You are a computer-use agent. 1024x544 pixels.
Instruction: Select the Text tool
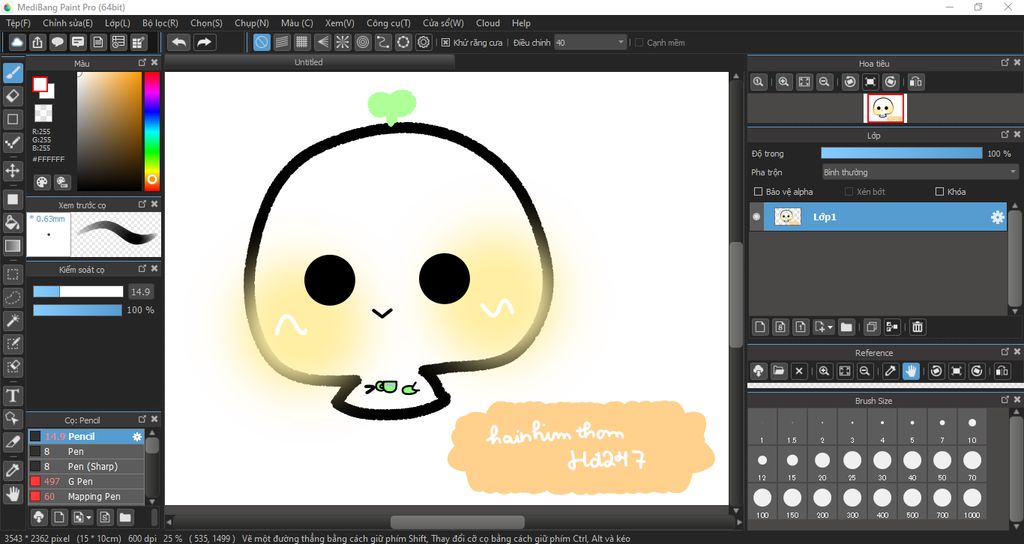(12, 396)
